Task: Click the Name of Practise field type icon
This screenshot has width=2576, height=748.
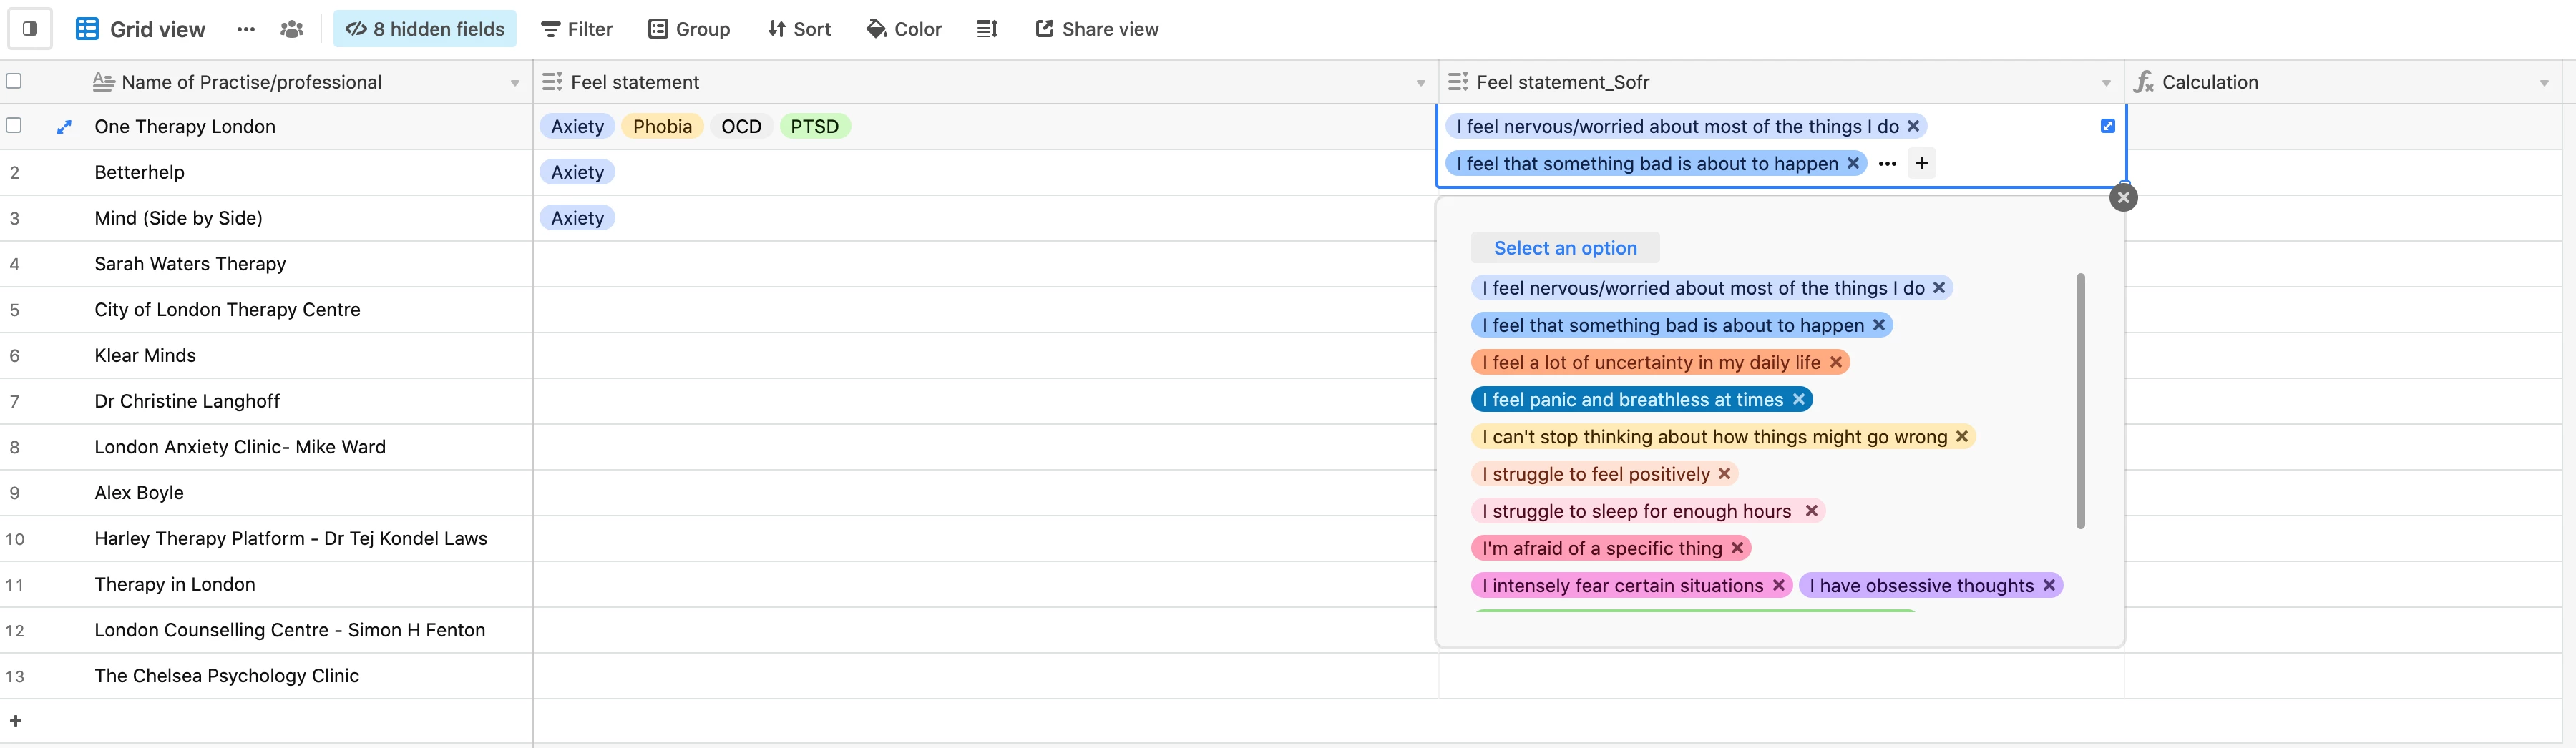Action: [103, 82]
